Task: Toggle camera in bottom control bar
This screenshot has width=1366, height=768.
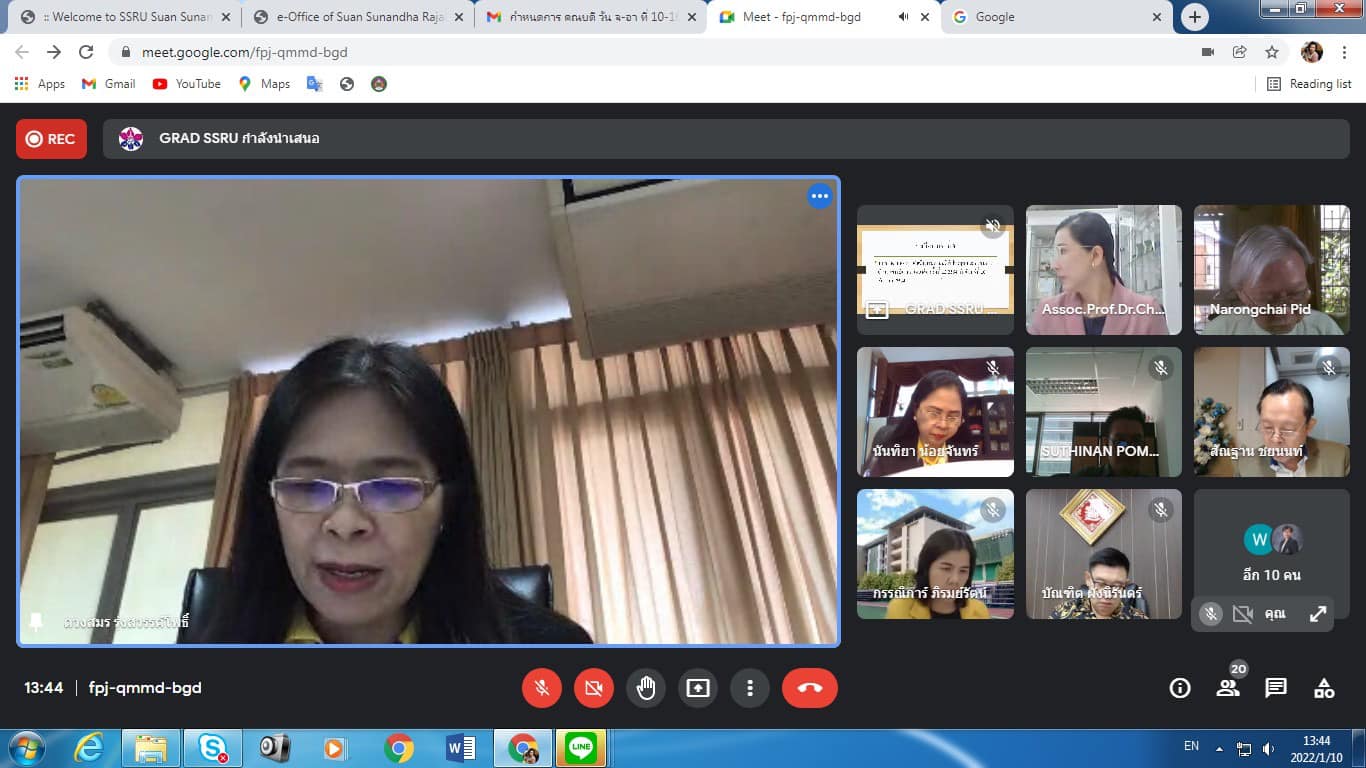Action: tap(594, 688)
